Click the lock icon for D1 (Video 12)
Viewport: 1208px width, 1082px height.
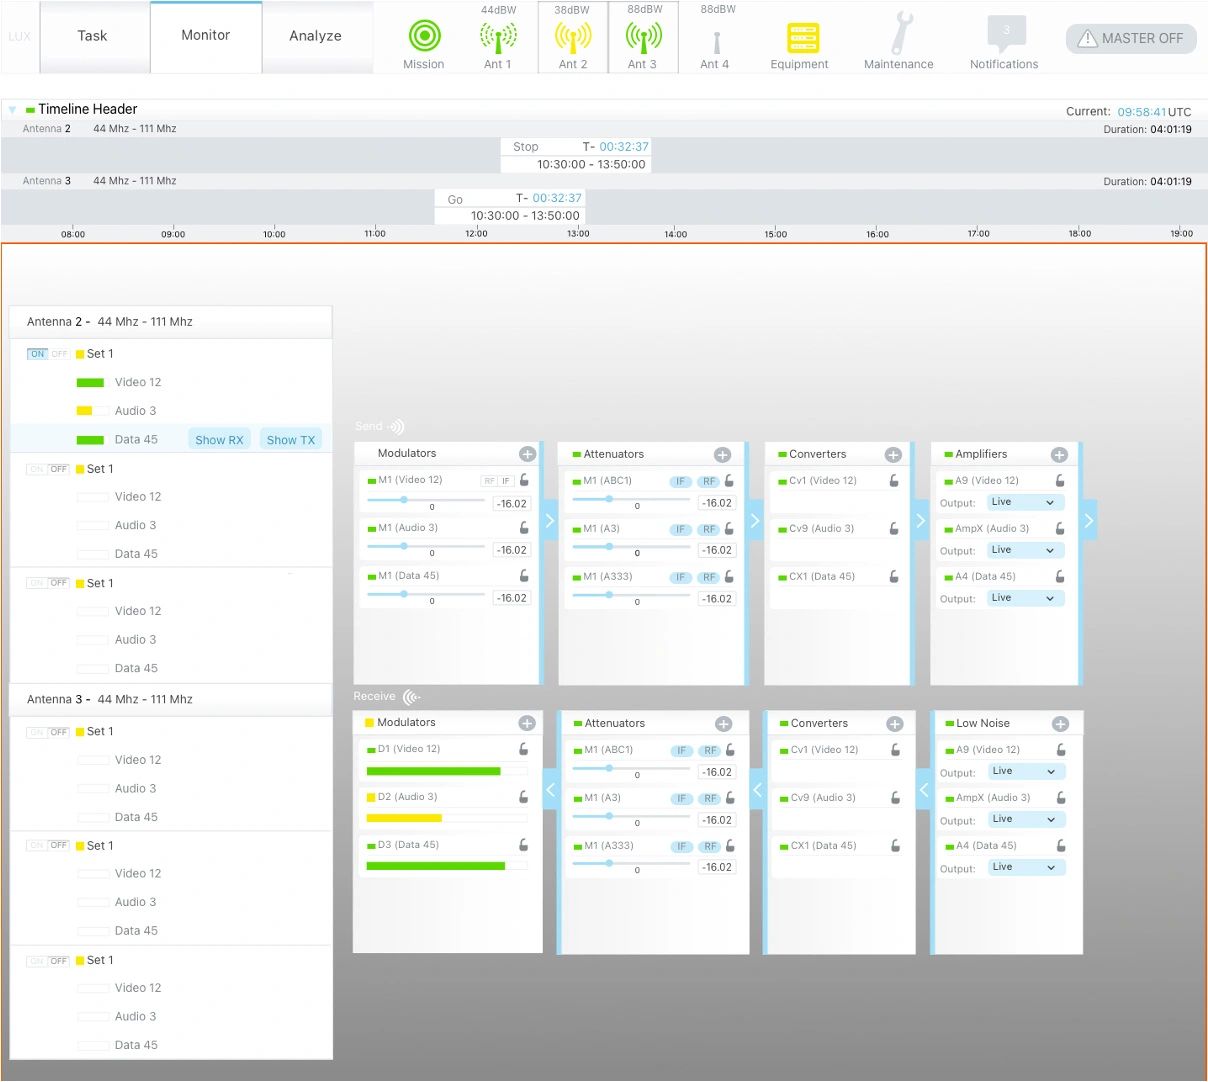click(523, 749)
